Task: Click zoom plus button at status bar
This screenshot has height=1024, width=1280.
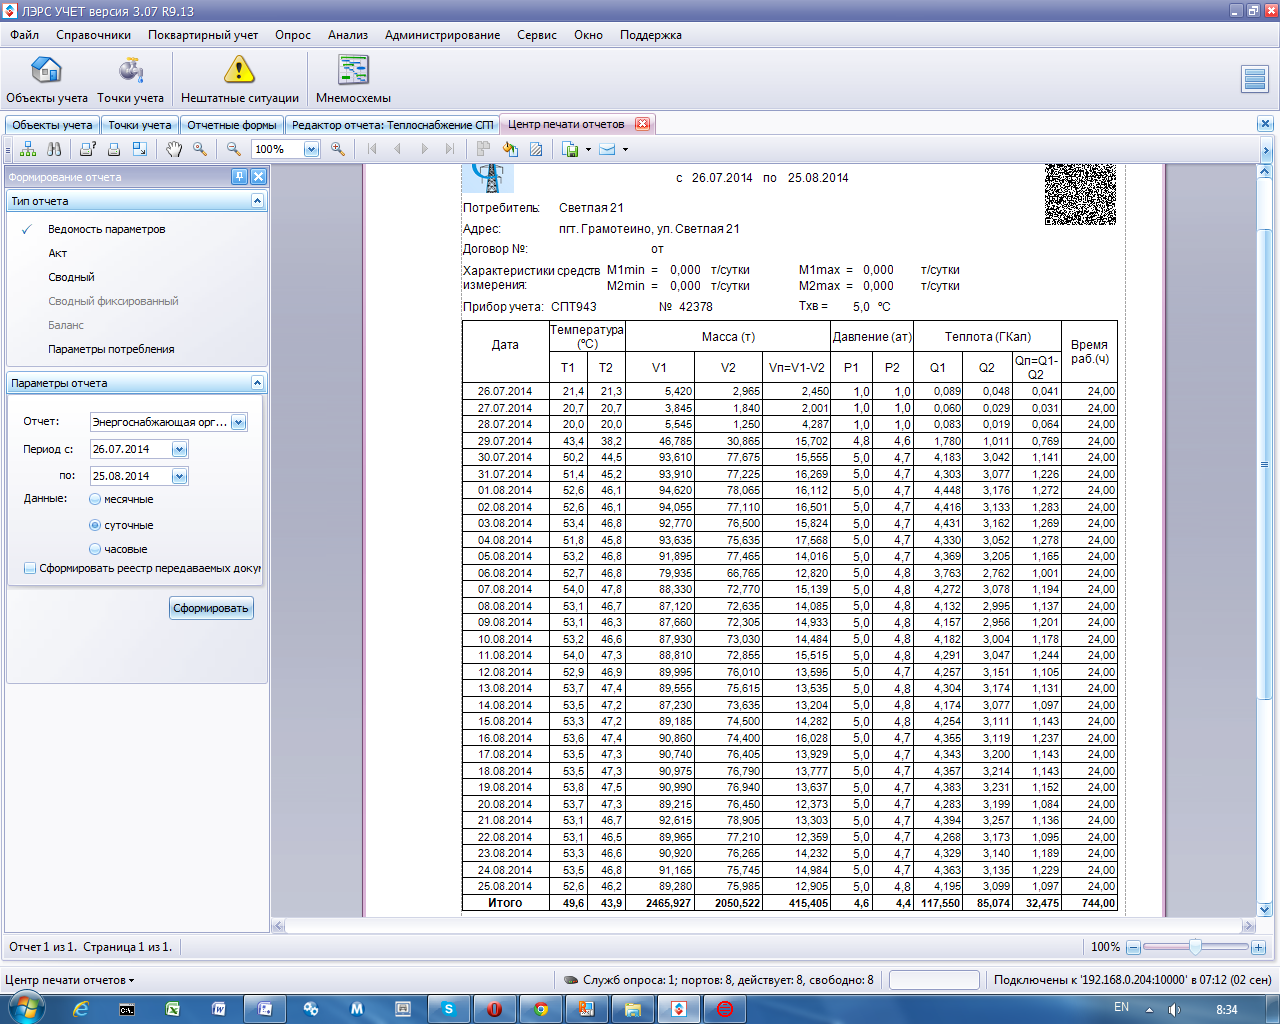Action: point(1258,947)
